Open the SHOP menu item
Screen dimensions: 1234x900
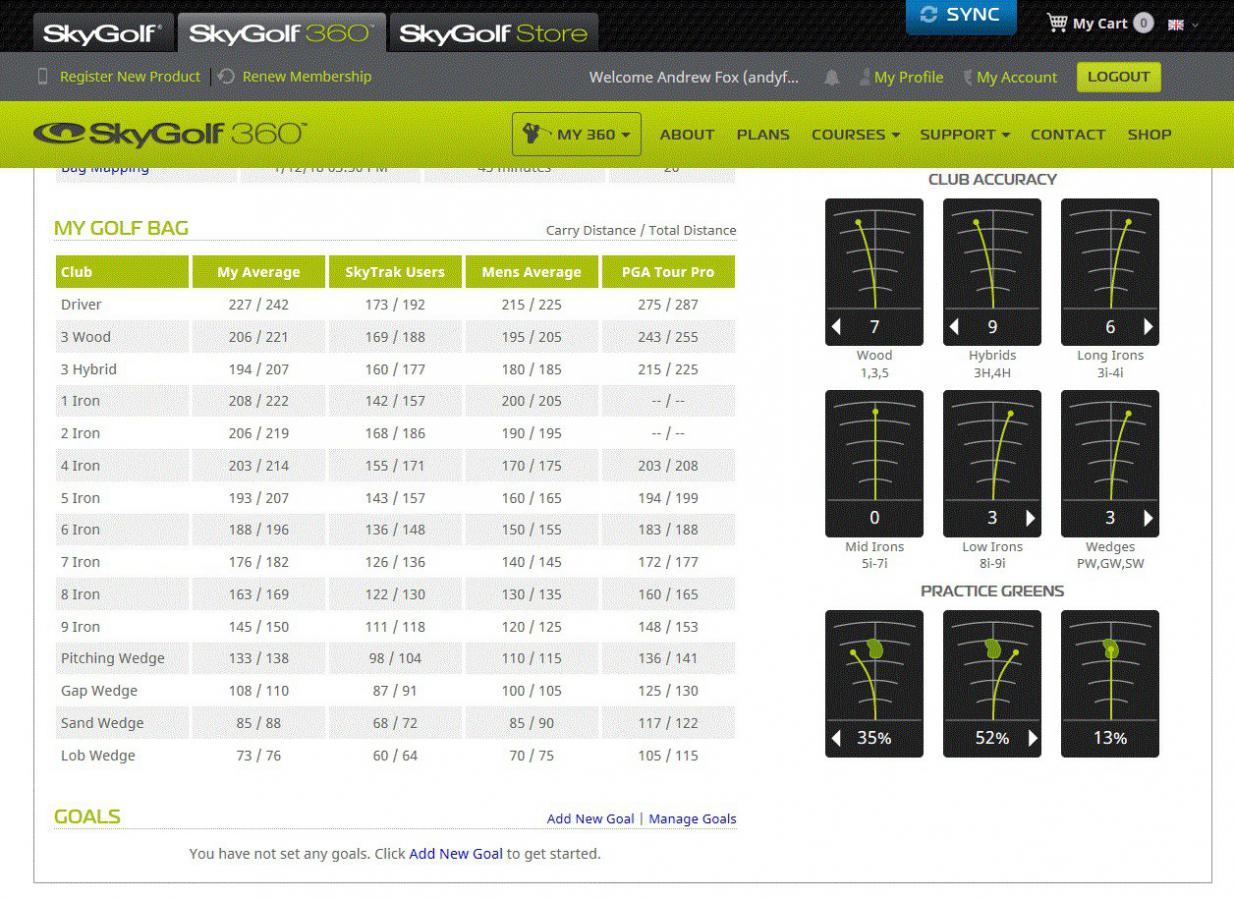(x=1149, y=134)
